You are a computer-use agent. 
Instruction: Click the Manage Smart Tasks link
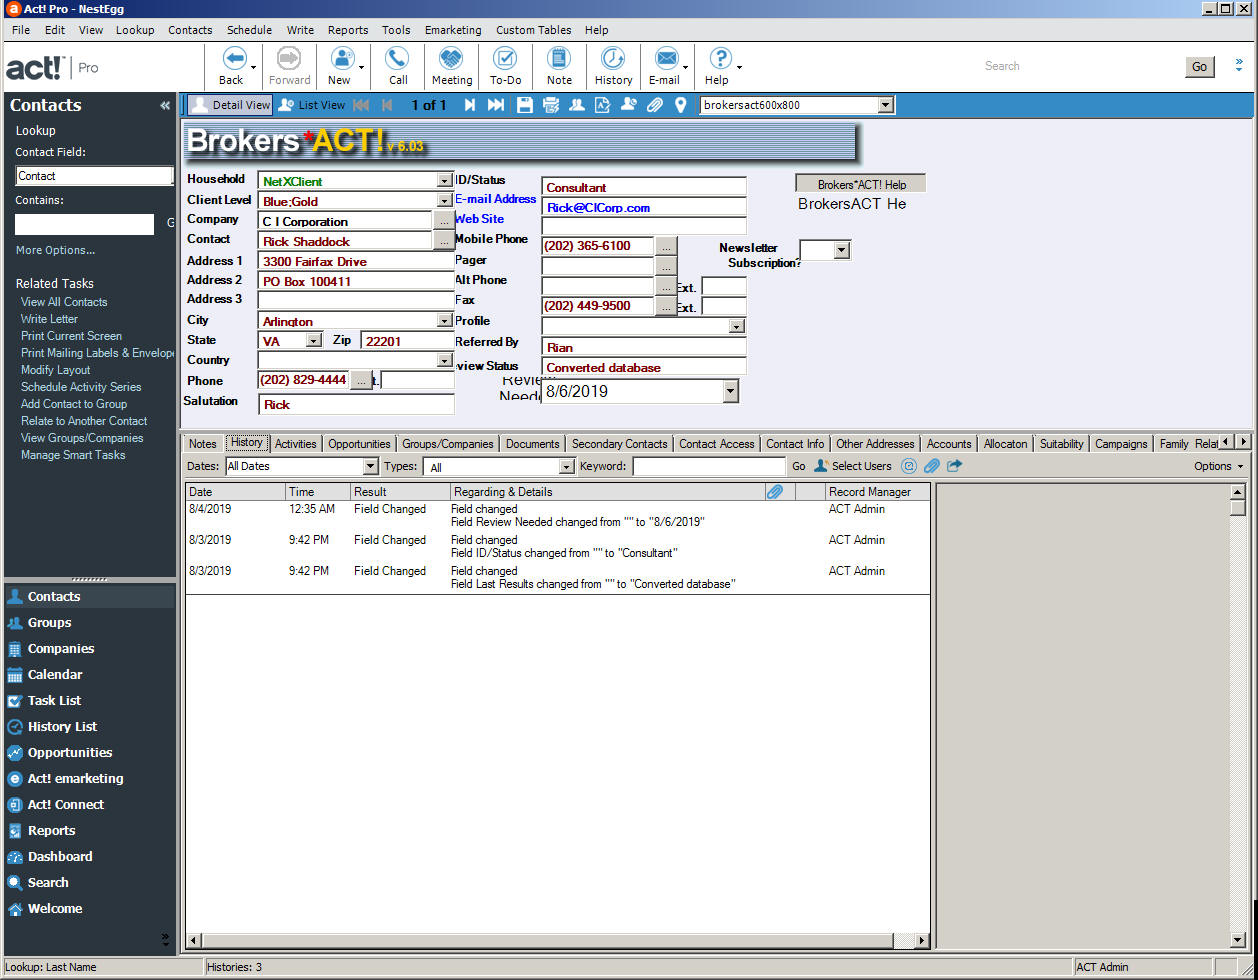tap(73, 455)
